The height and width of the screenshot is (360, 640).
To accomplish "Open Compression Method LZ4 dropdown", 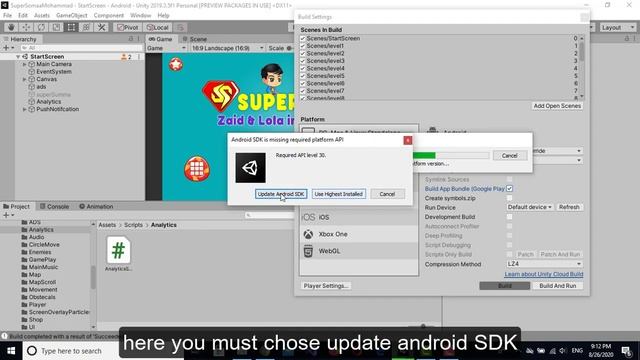I will pyautogui.click(x=544, y=264).
